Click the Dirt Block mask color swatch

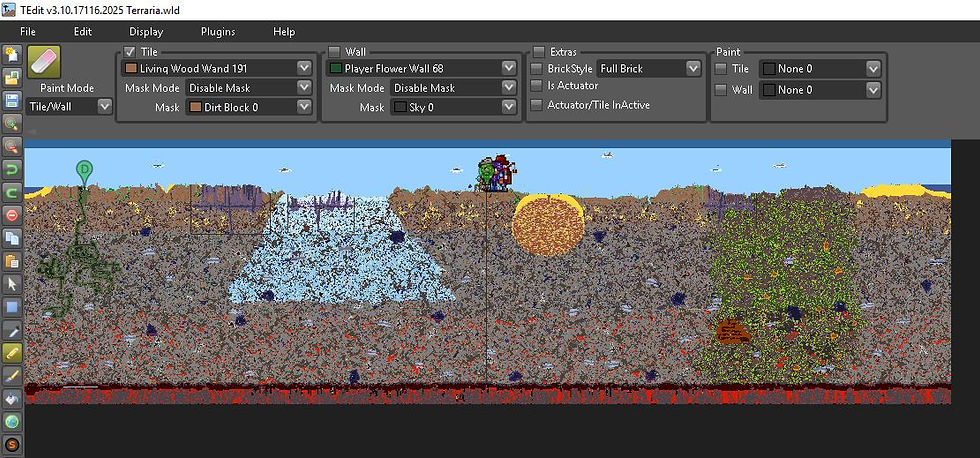click(x=196, y=107)
